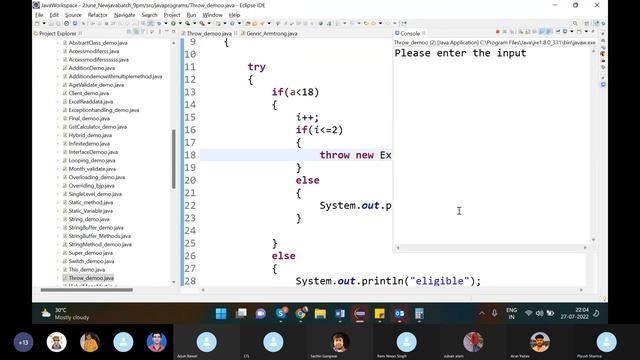Open the Run dropdown arrow in toolbar
The height and width of the screenshot is (360, 640).
click(x=180, y=24)
